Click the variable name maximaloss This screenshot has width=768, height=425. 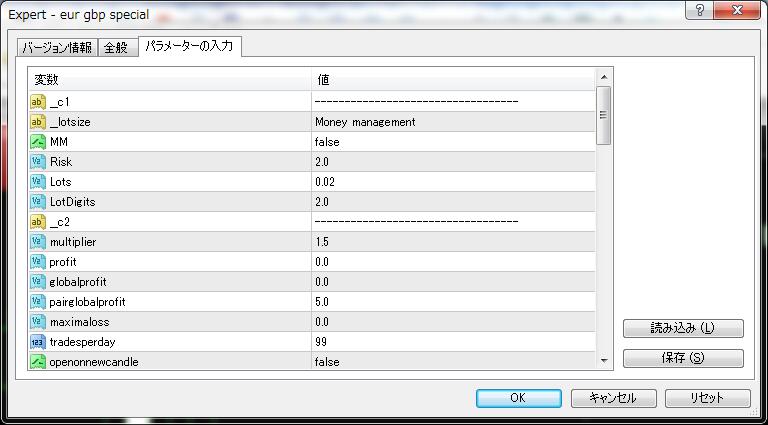pos(79,322)
